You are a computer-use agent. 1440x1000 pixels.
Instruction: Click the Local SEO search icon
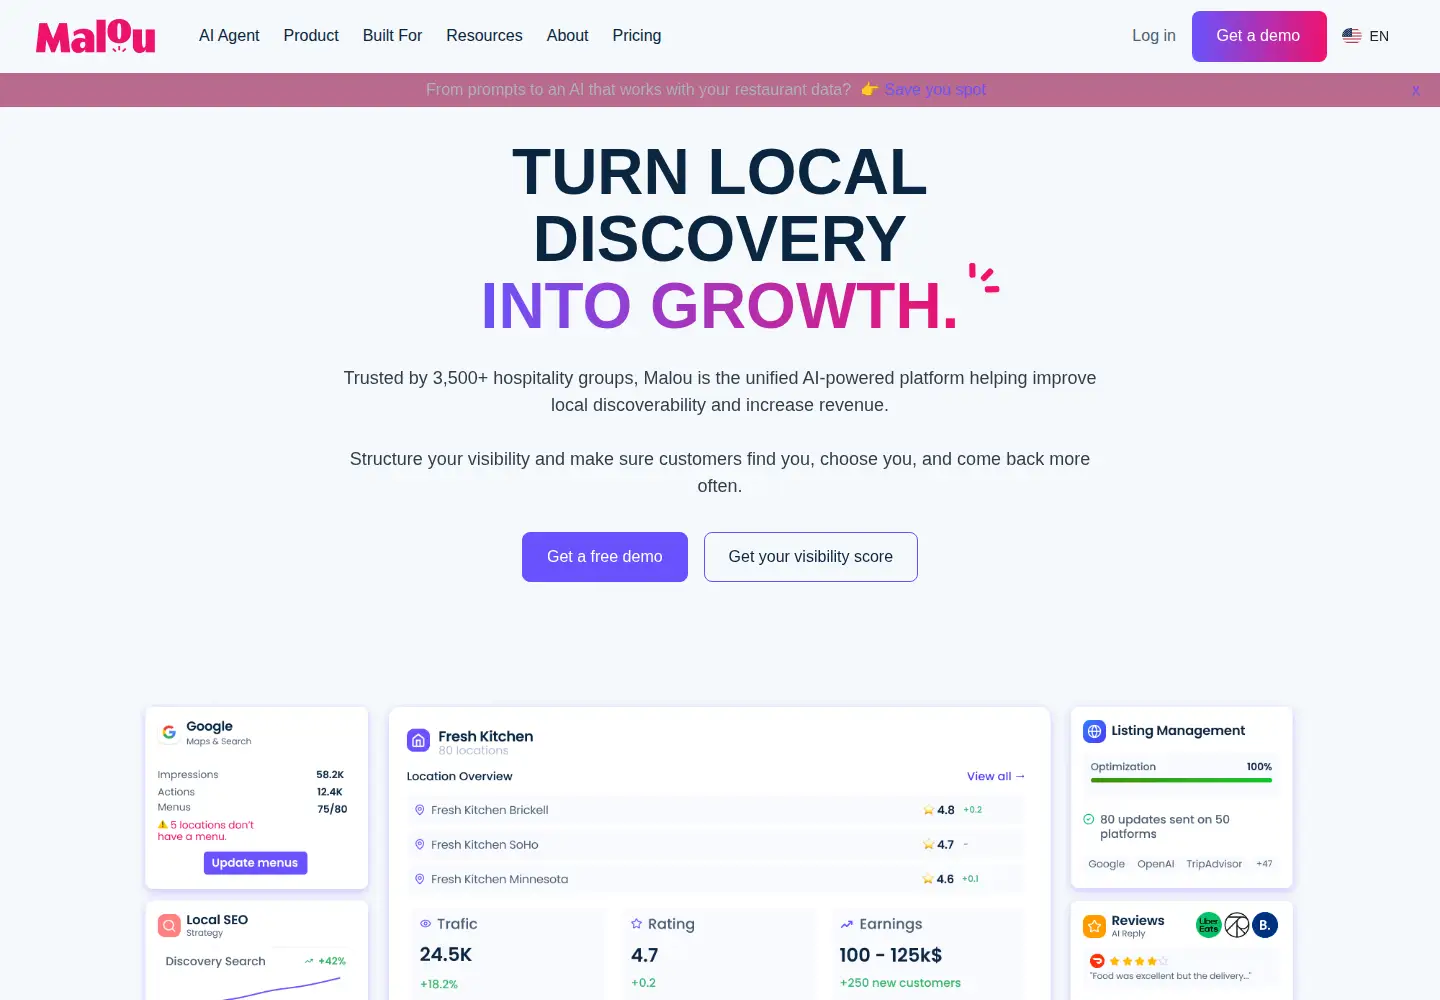pyautogui.click(x=169, y=925)
